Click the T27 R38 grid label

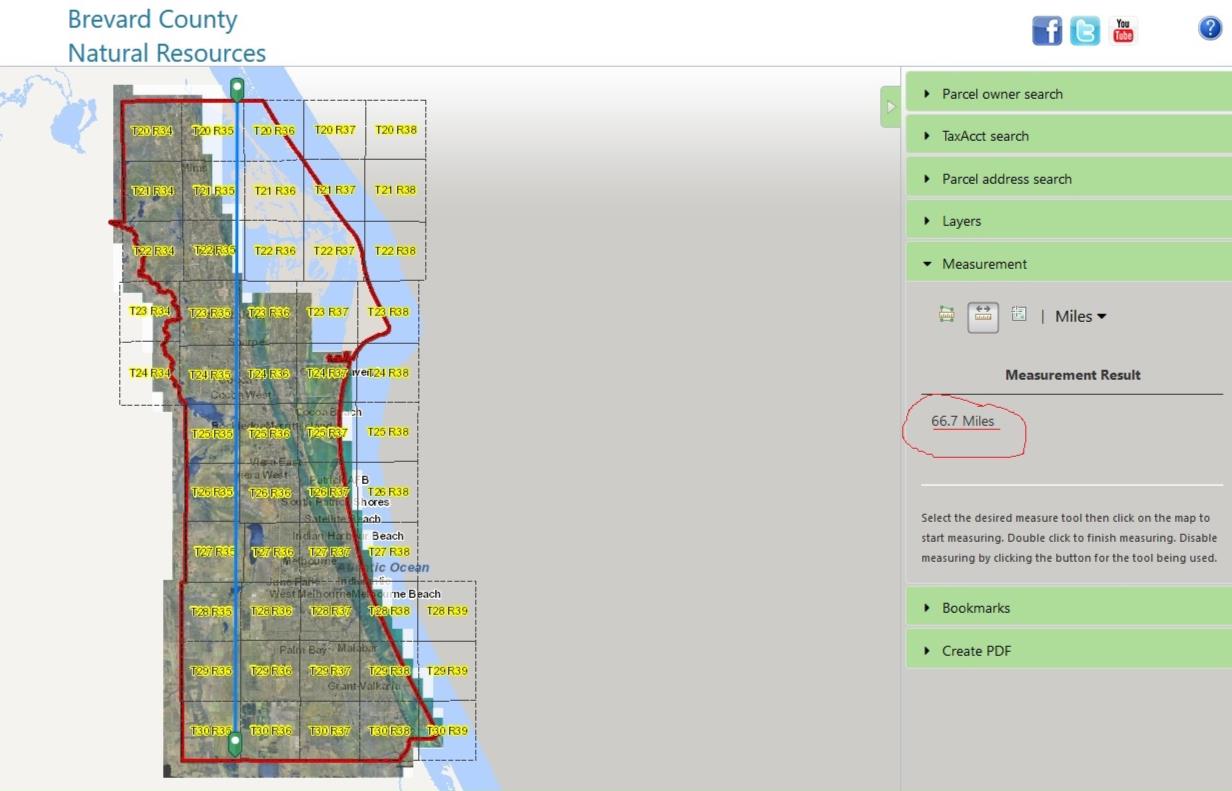pos(388,552)
